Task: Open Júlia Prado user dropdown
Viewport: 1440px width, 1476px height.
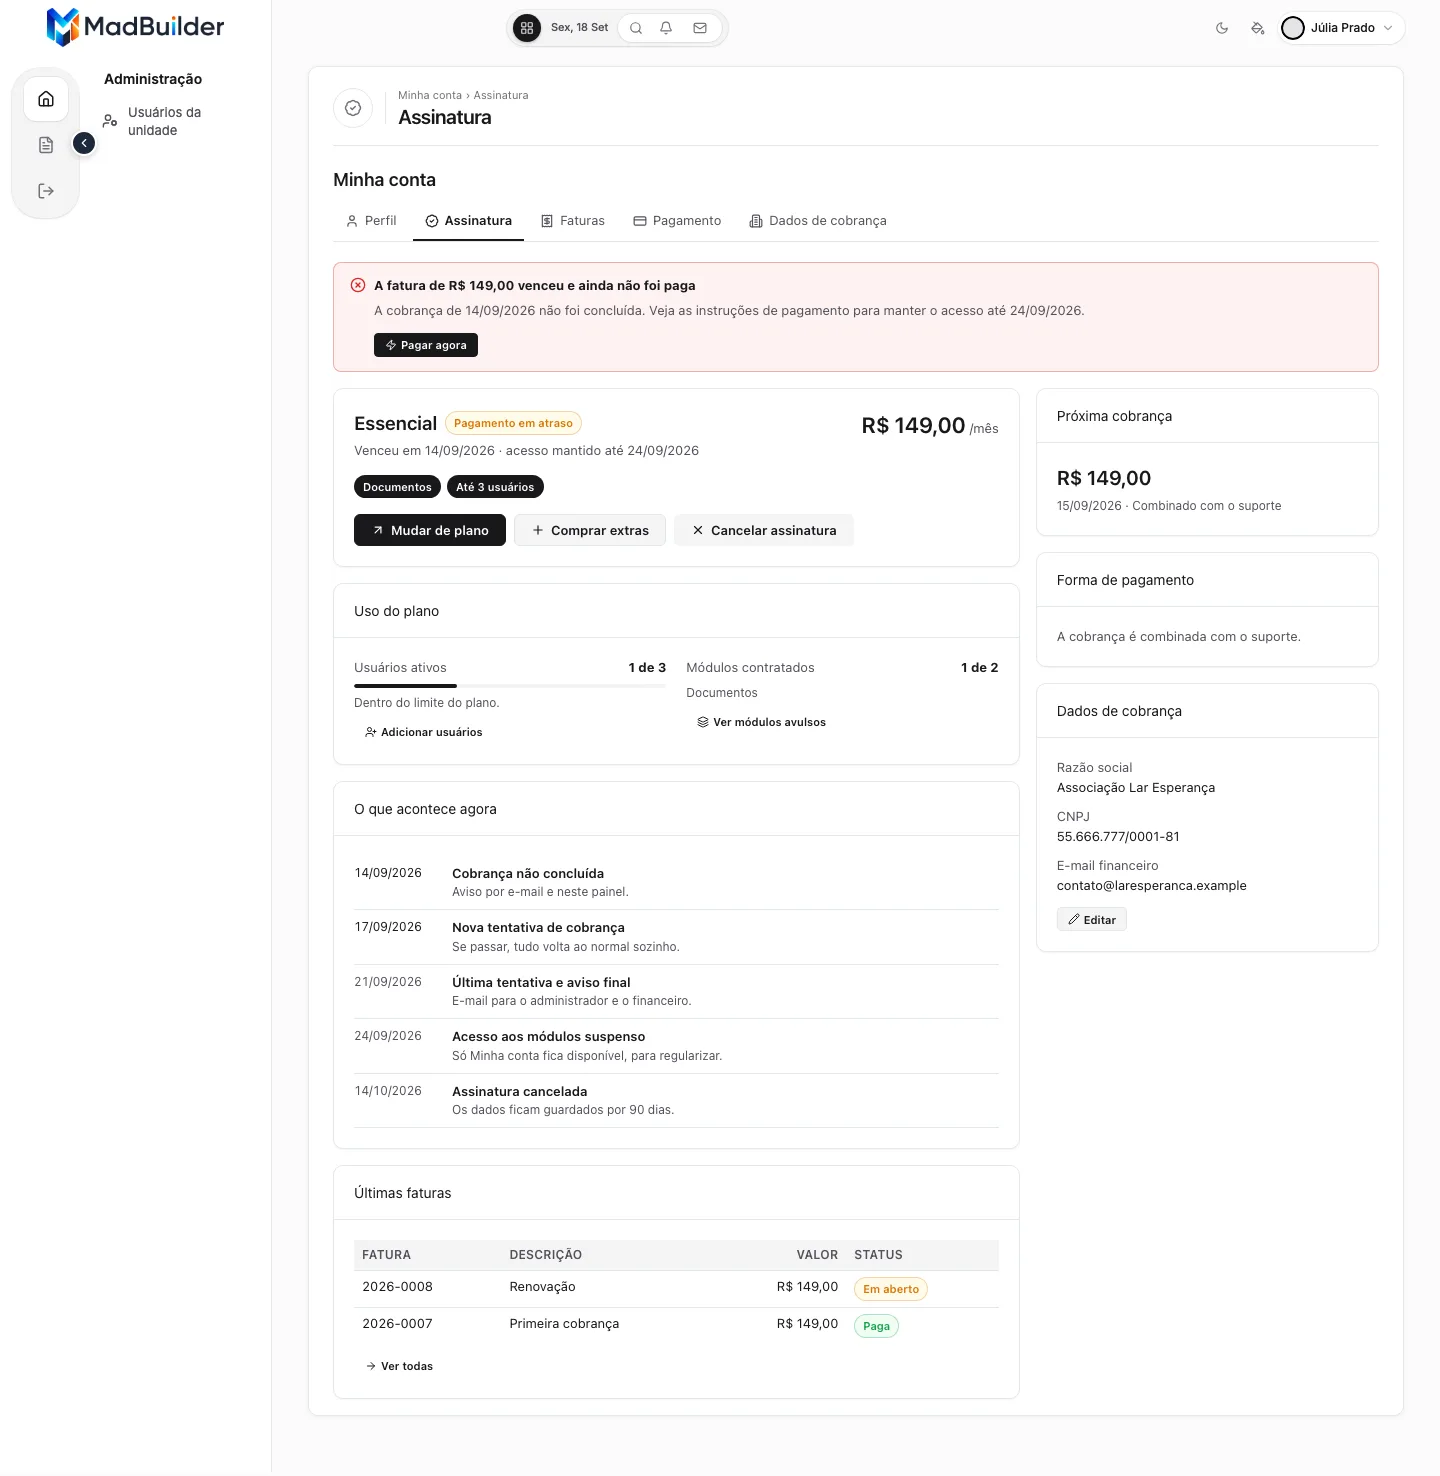Action: (1340, 28)
